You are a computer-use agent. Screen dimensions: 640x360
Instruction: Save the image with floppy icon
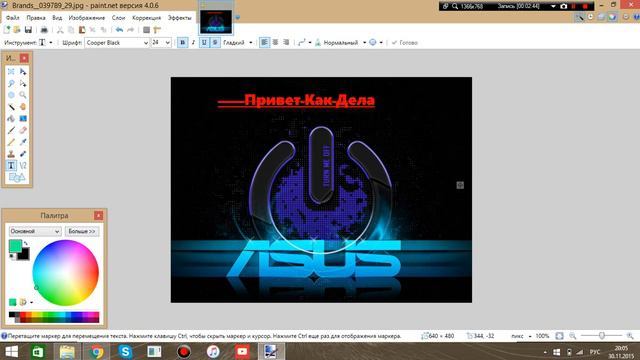pyautogui.click(x=28, y=30)
